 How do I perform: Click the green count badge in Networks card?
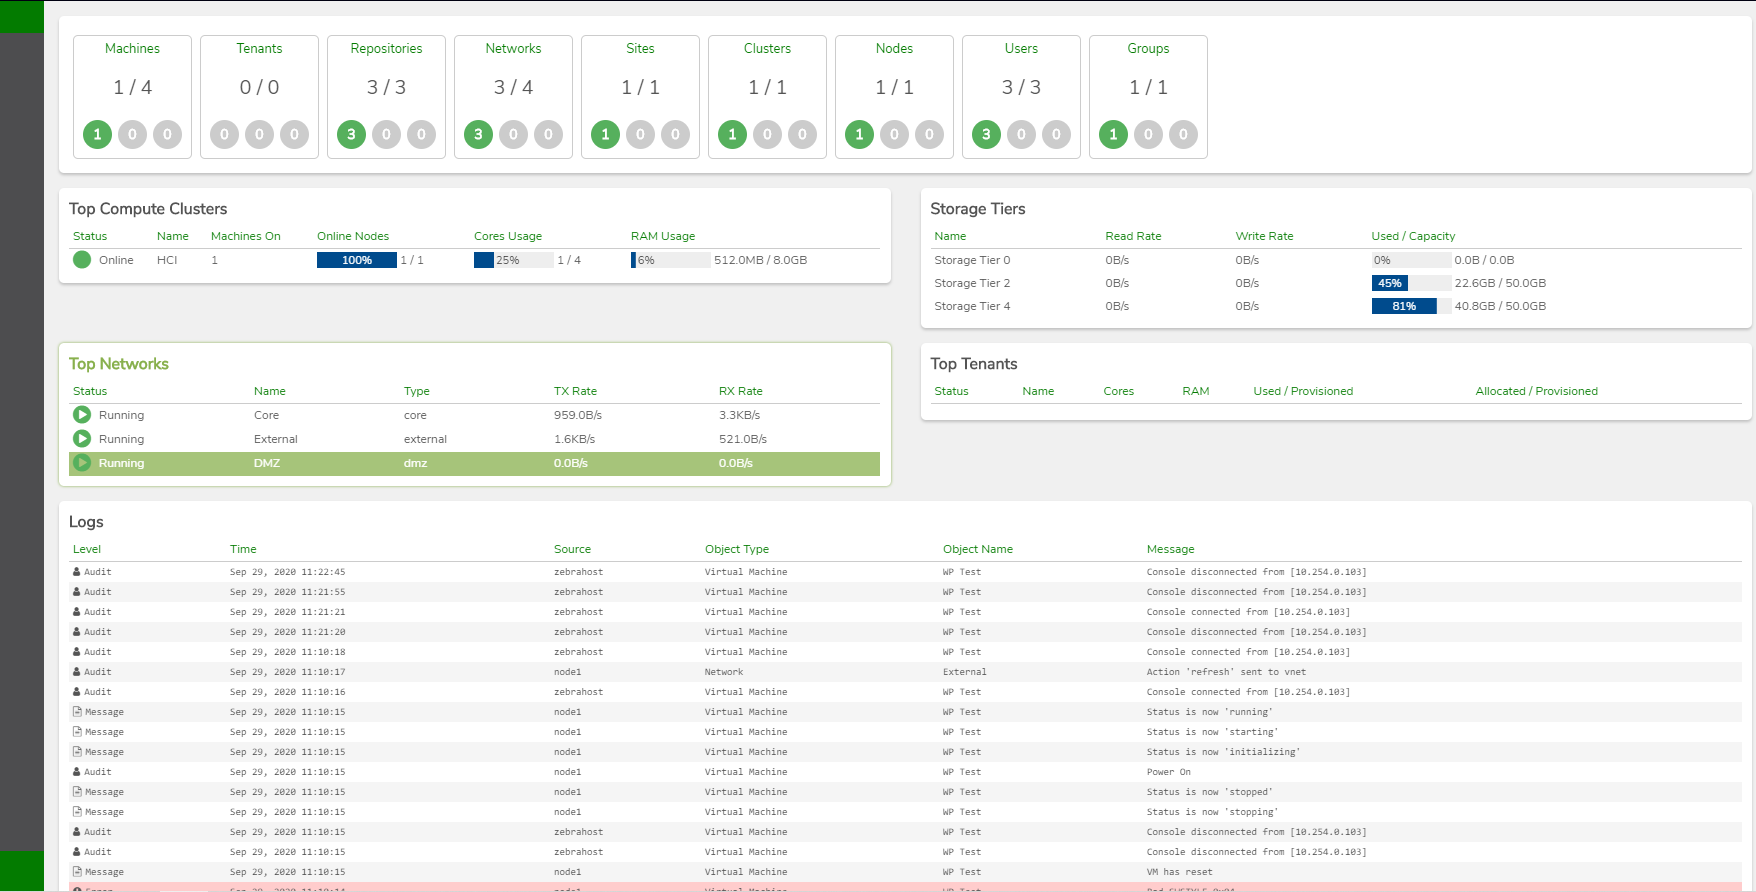point(478,134)
